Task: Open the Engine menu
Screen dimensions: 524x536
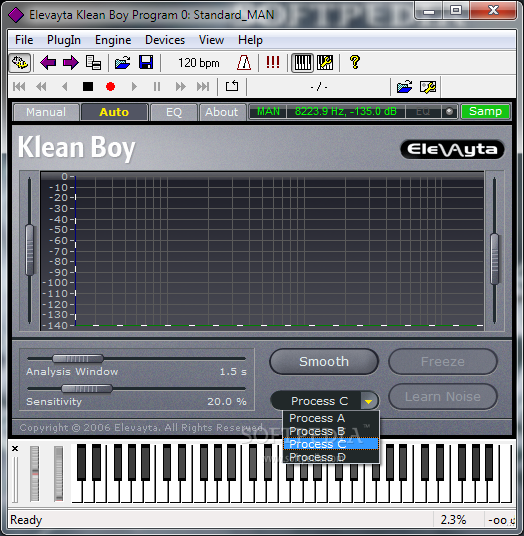Action: [113, 40]
